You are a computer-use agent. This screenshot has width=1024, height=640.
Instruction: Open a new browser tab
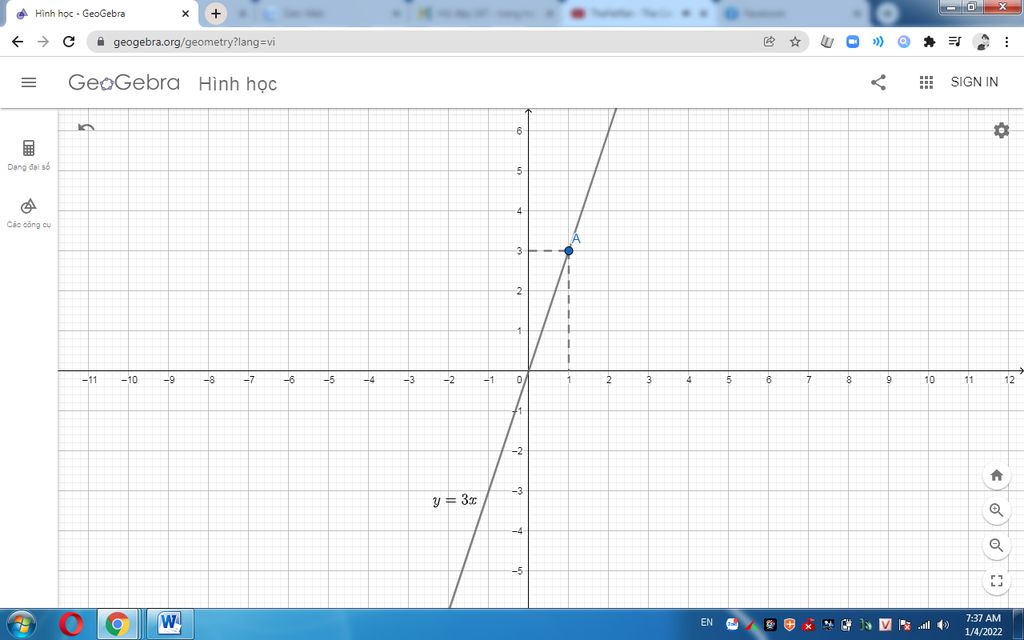[216, 13]
